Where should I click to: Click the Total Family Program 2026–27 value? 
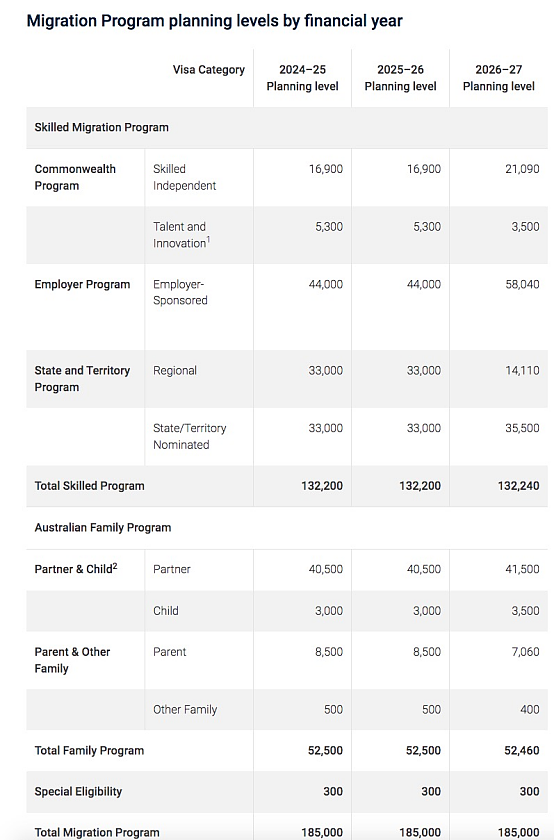click(x=521, y=751)
